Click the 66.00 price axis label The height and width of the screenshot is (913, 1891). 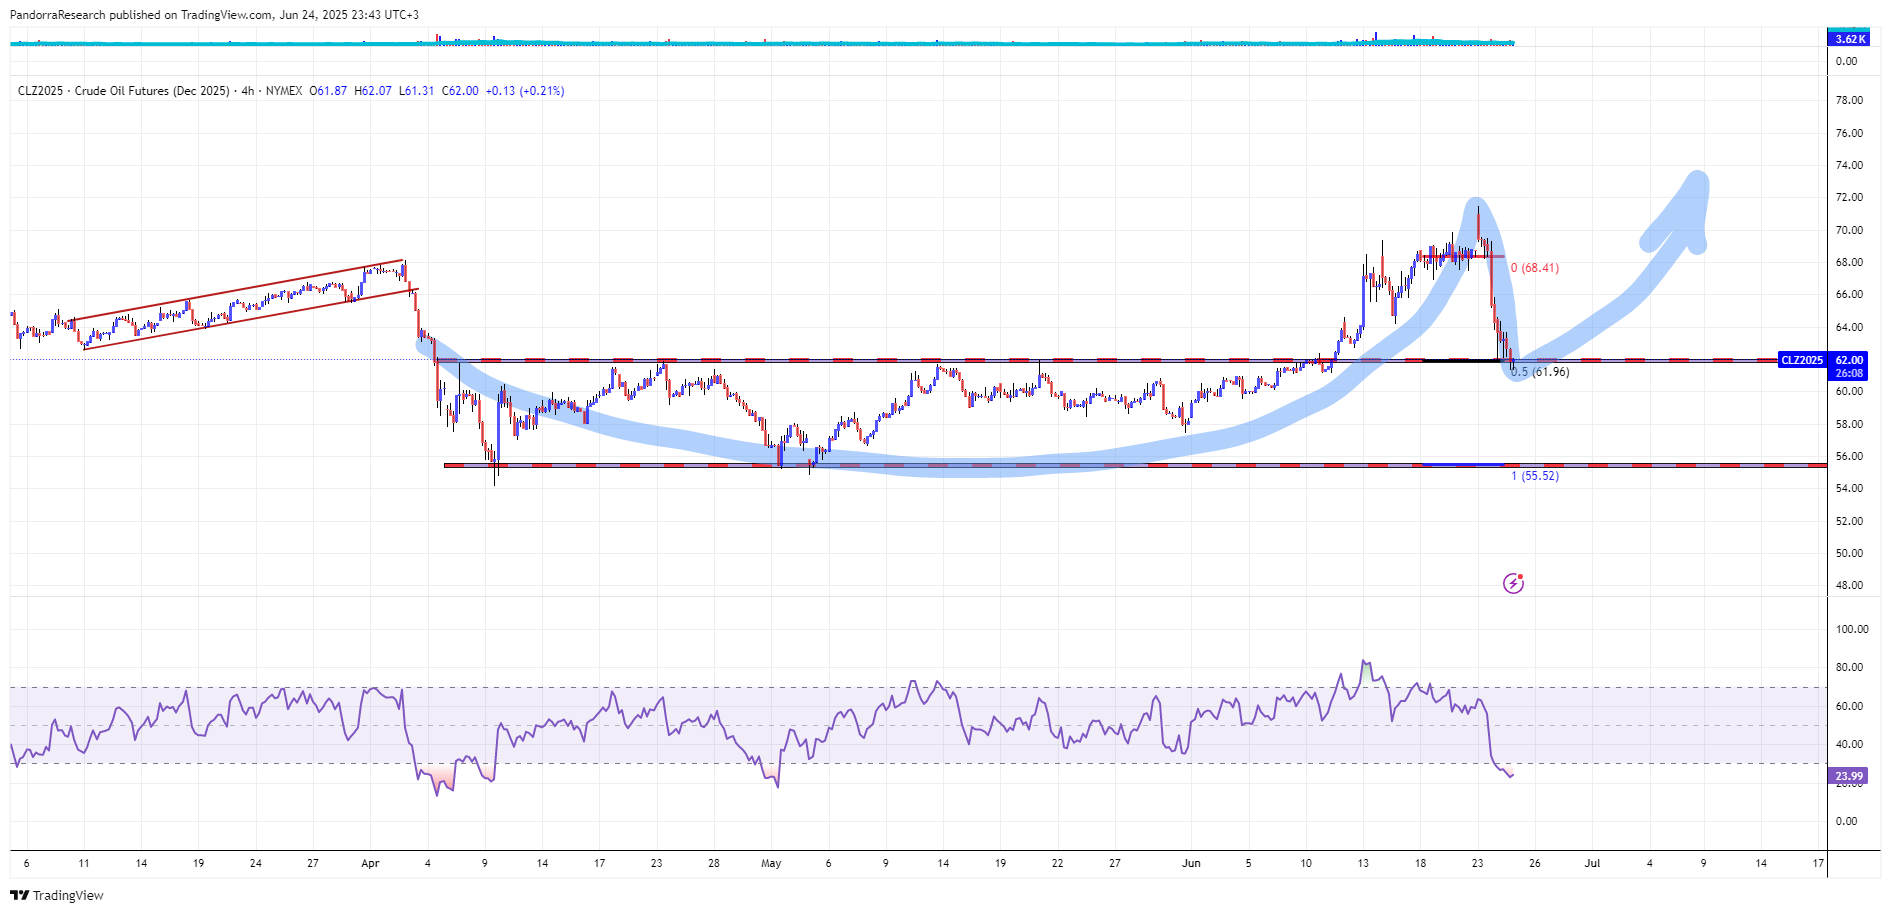click(x=1849, y=294)
